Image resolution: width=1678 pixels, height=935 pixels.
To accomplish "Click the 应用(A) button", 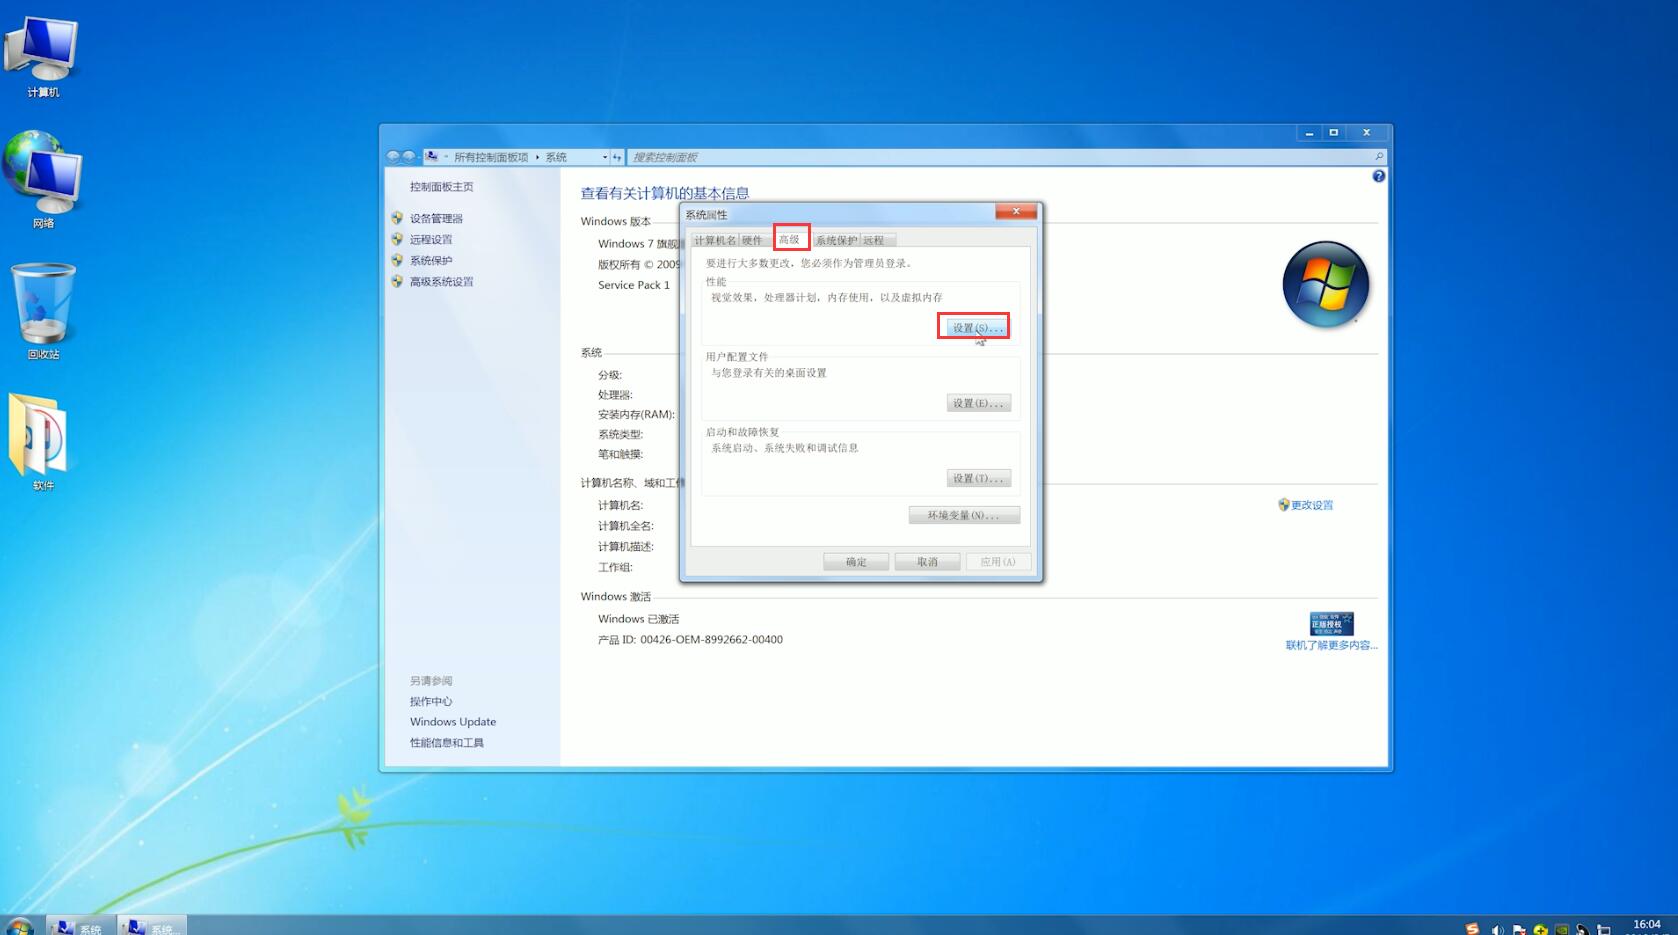I will click(x=998, y=562).
